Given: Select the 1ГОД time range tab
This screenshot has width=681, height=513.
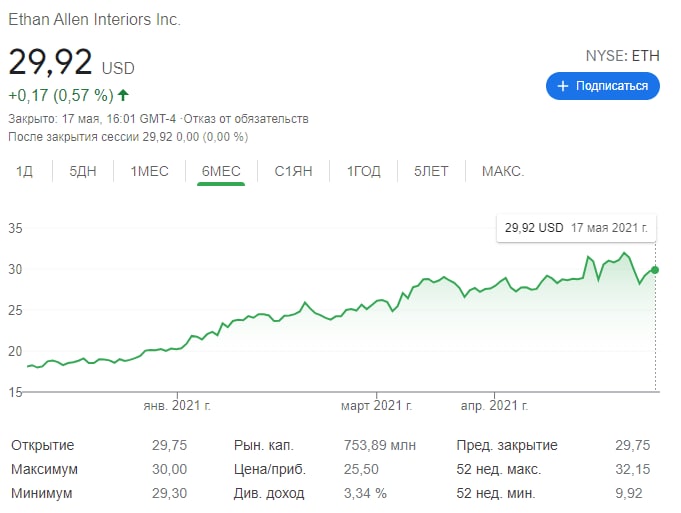Looking at the screenshot, I should tap(364, 171).
